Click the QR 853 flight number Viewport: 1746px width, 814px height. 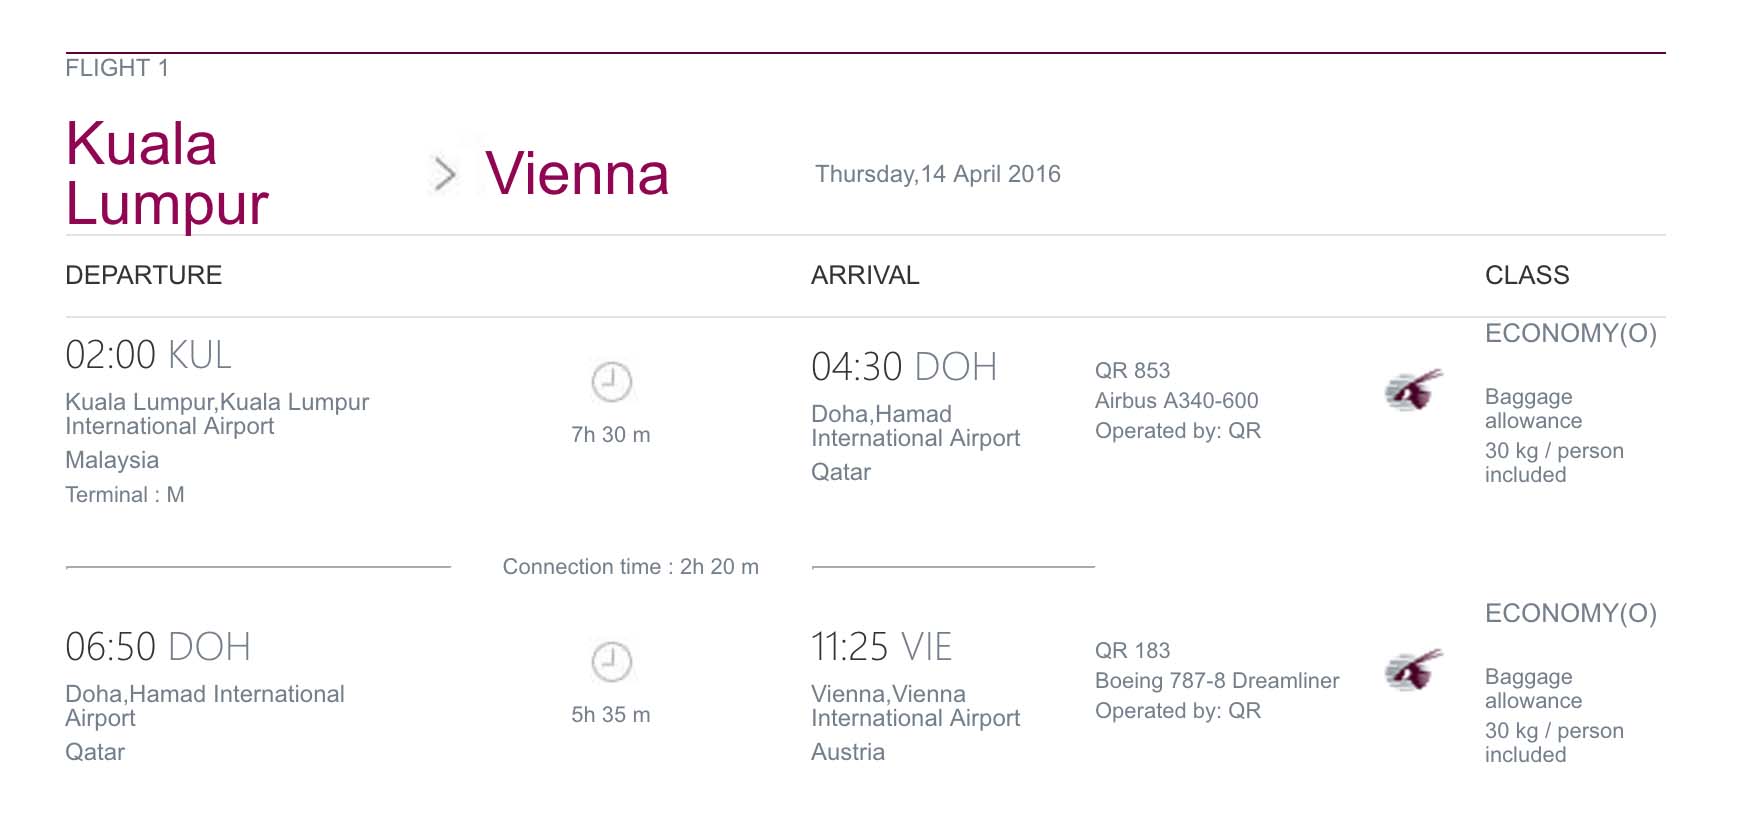(x=1132, y=370)
